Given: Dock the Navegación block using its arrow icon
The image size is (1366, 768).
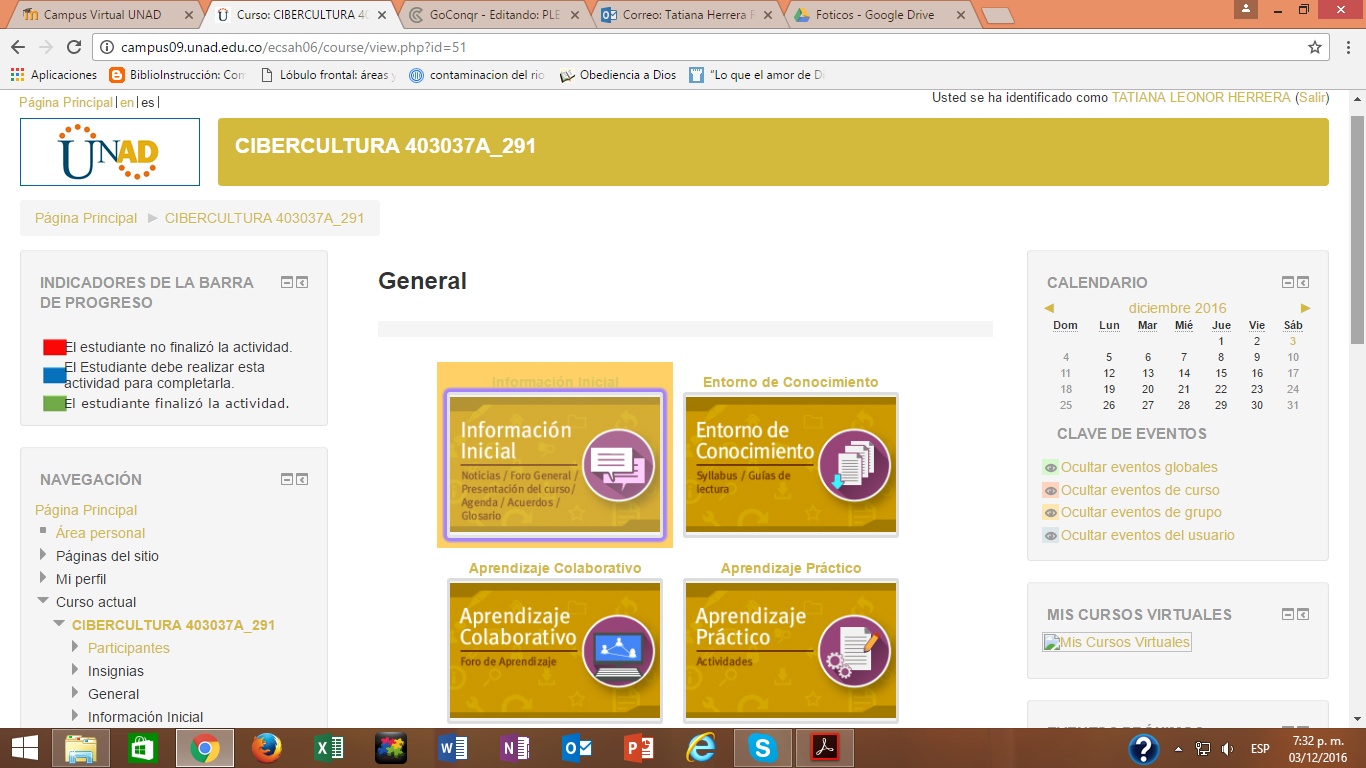Looking at the screenshot, I should tap(302, 480).
